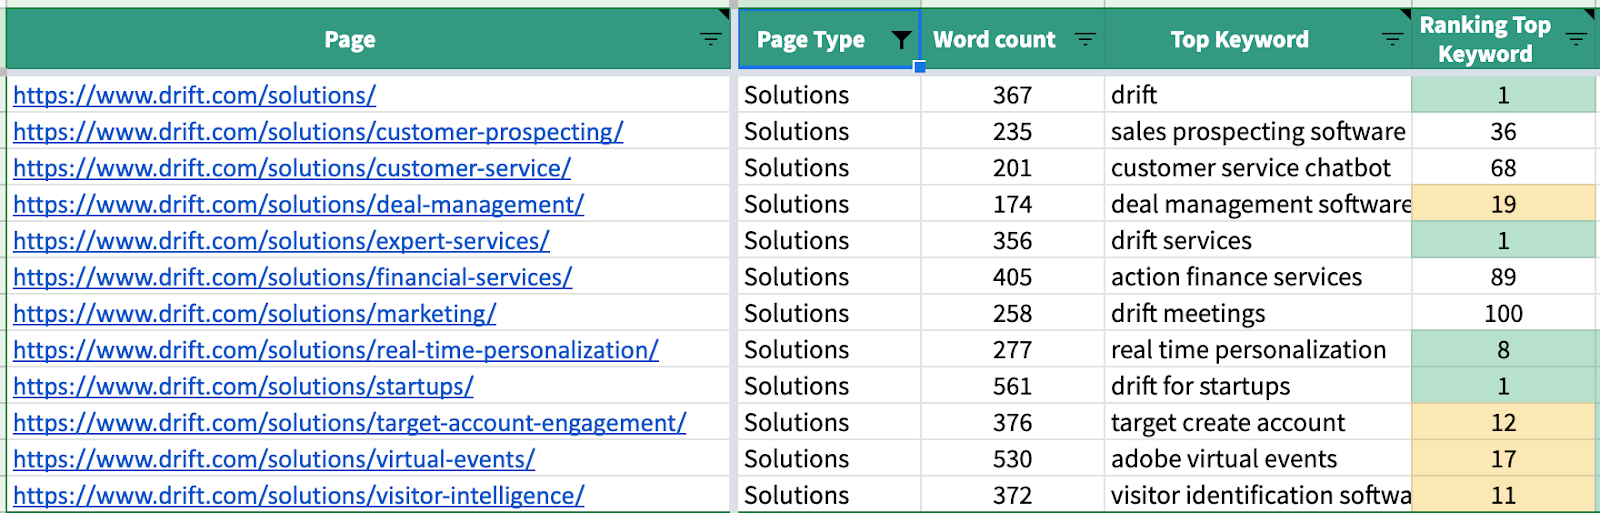Select orange ranking cell 19

click(x=1504, y=205)
